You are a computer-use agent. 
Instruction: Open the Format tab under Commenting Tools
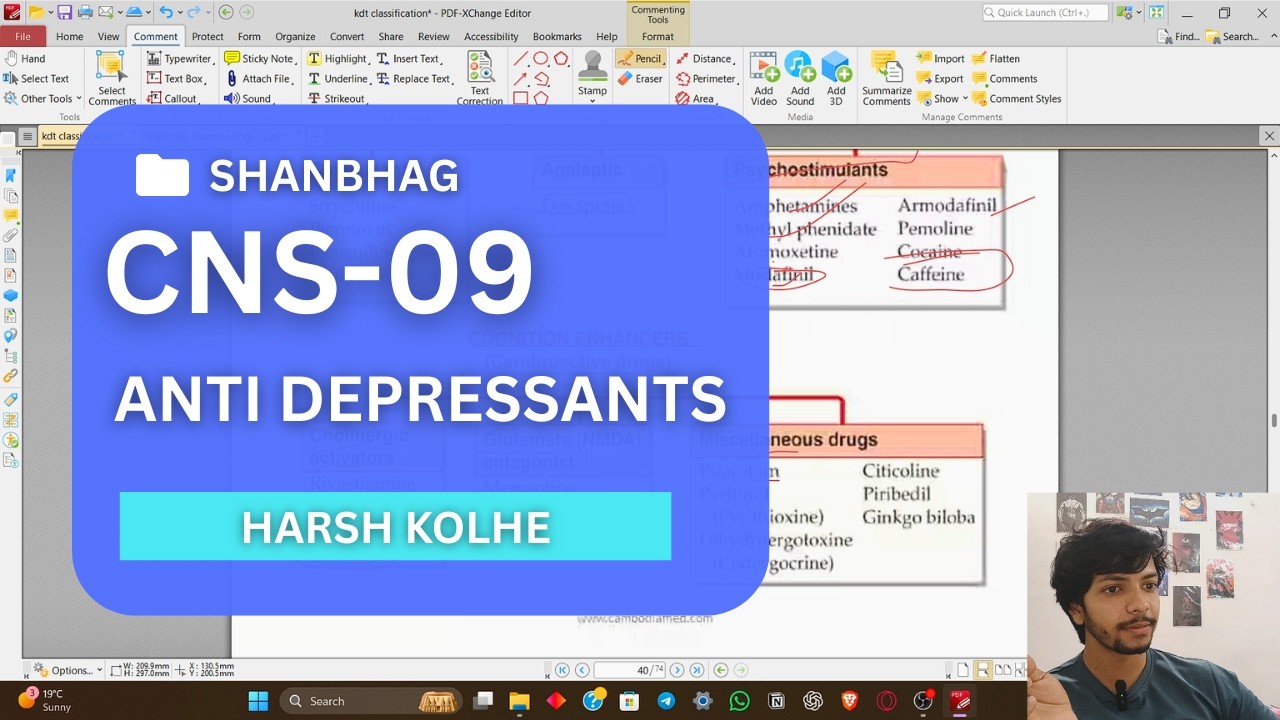[x=657, y=37]
